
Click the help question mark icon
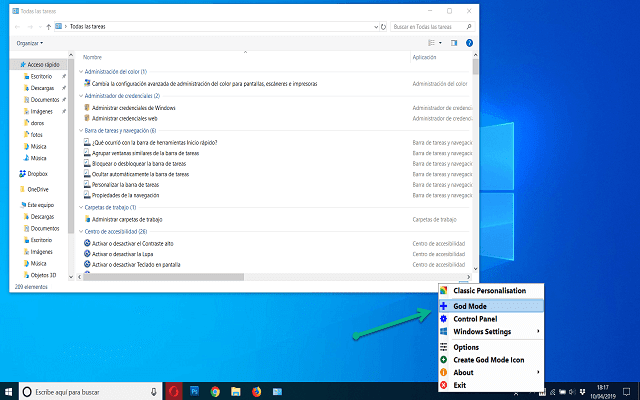pyautogui.click(x=469, y=43)
